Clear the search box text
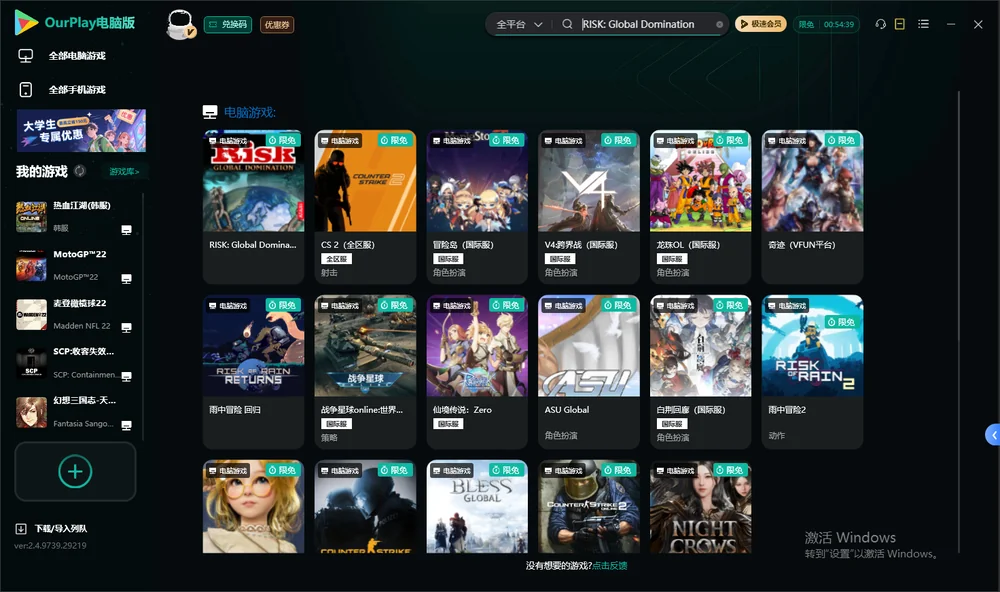 point(719,24)
